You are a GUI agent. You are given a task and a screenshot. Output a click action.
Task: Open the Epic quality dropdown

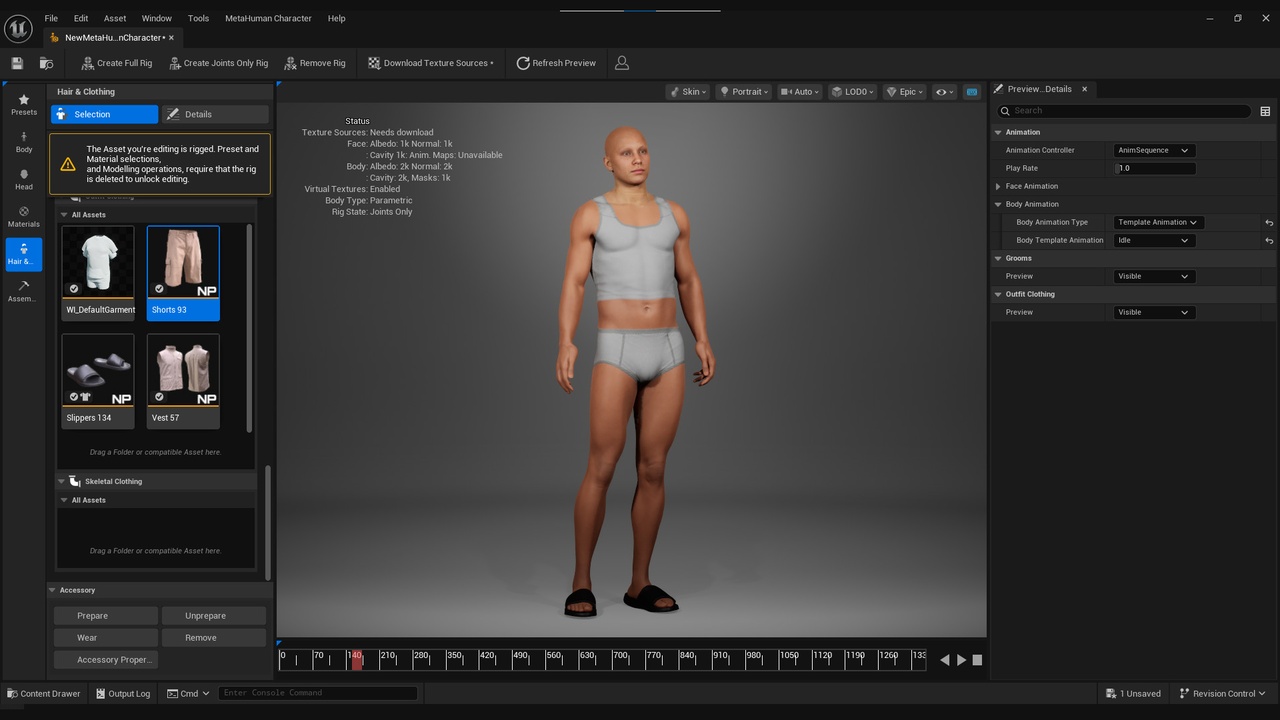coord(905,92)
